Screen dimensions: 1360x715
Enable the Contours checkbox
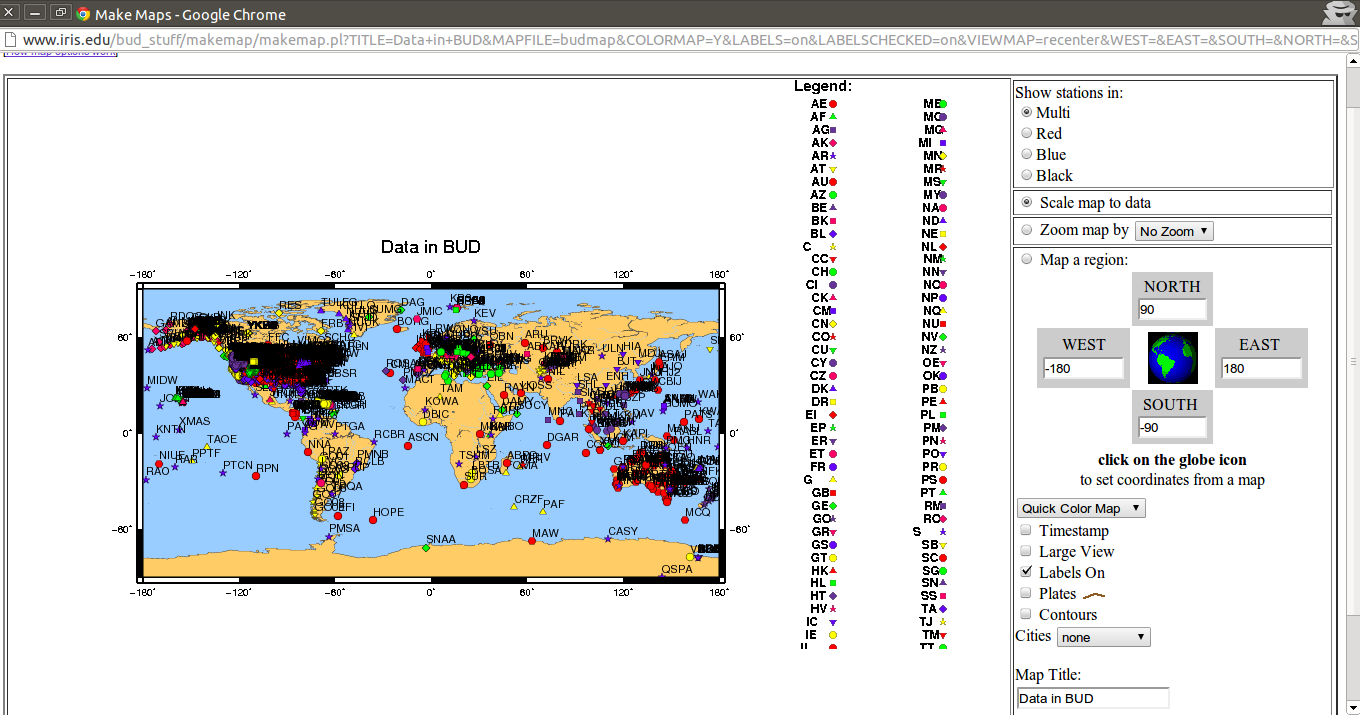click(1026, 614)
